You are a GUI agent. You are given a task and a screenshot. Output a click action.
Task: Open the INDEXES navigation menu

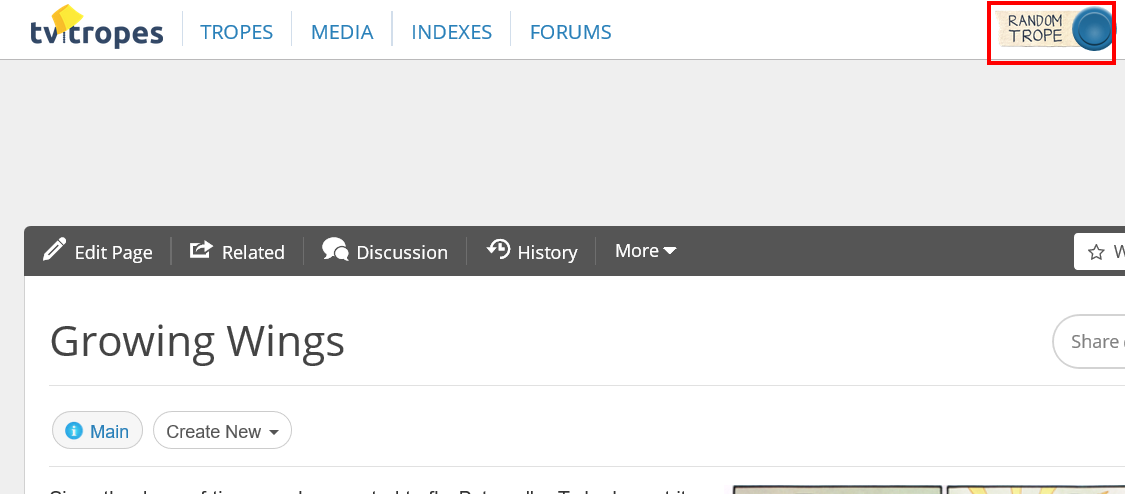(x=451, y=32)
